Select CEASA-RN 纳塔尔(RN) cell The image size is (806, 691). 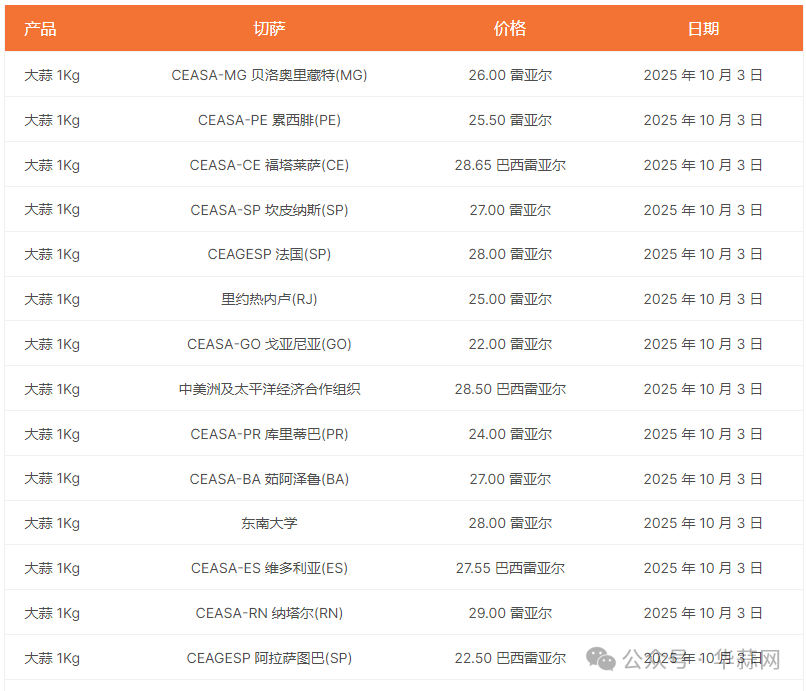[269, 613]
